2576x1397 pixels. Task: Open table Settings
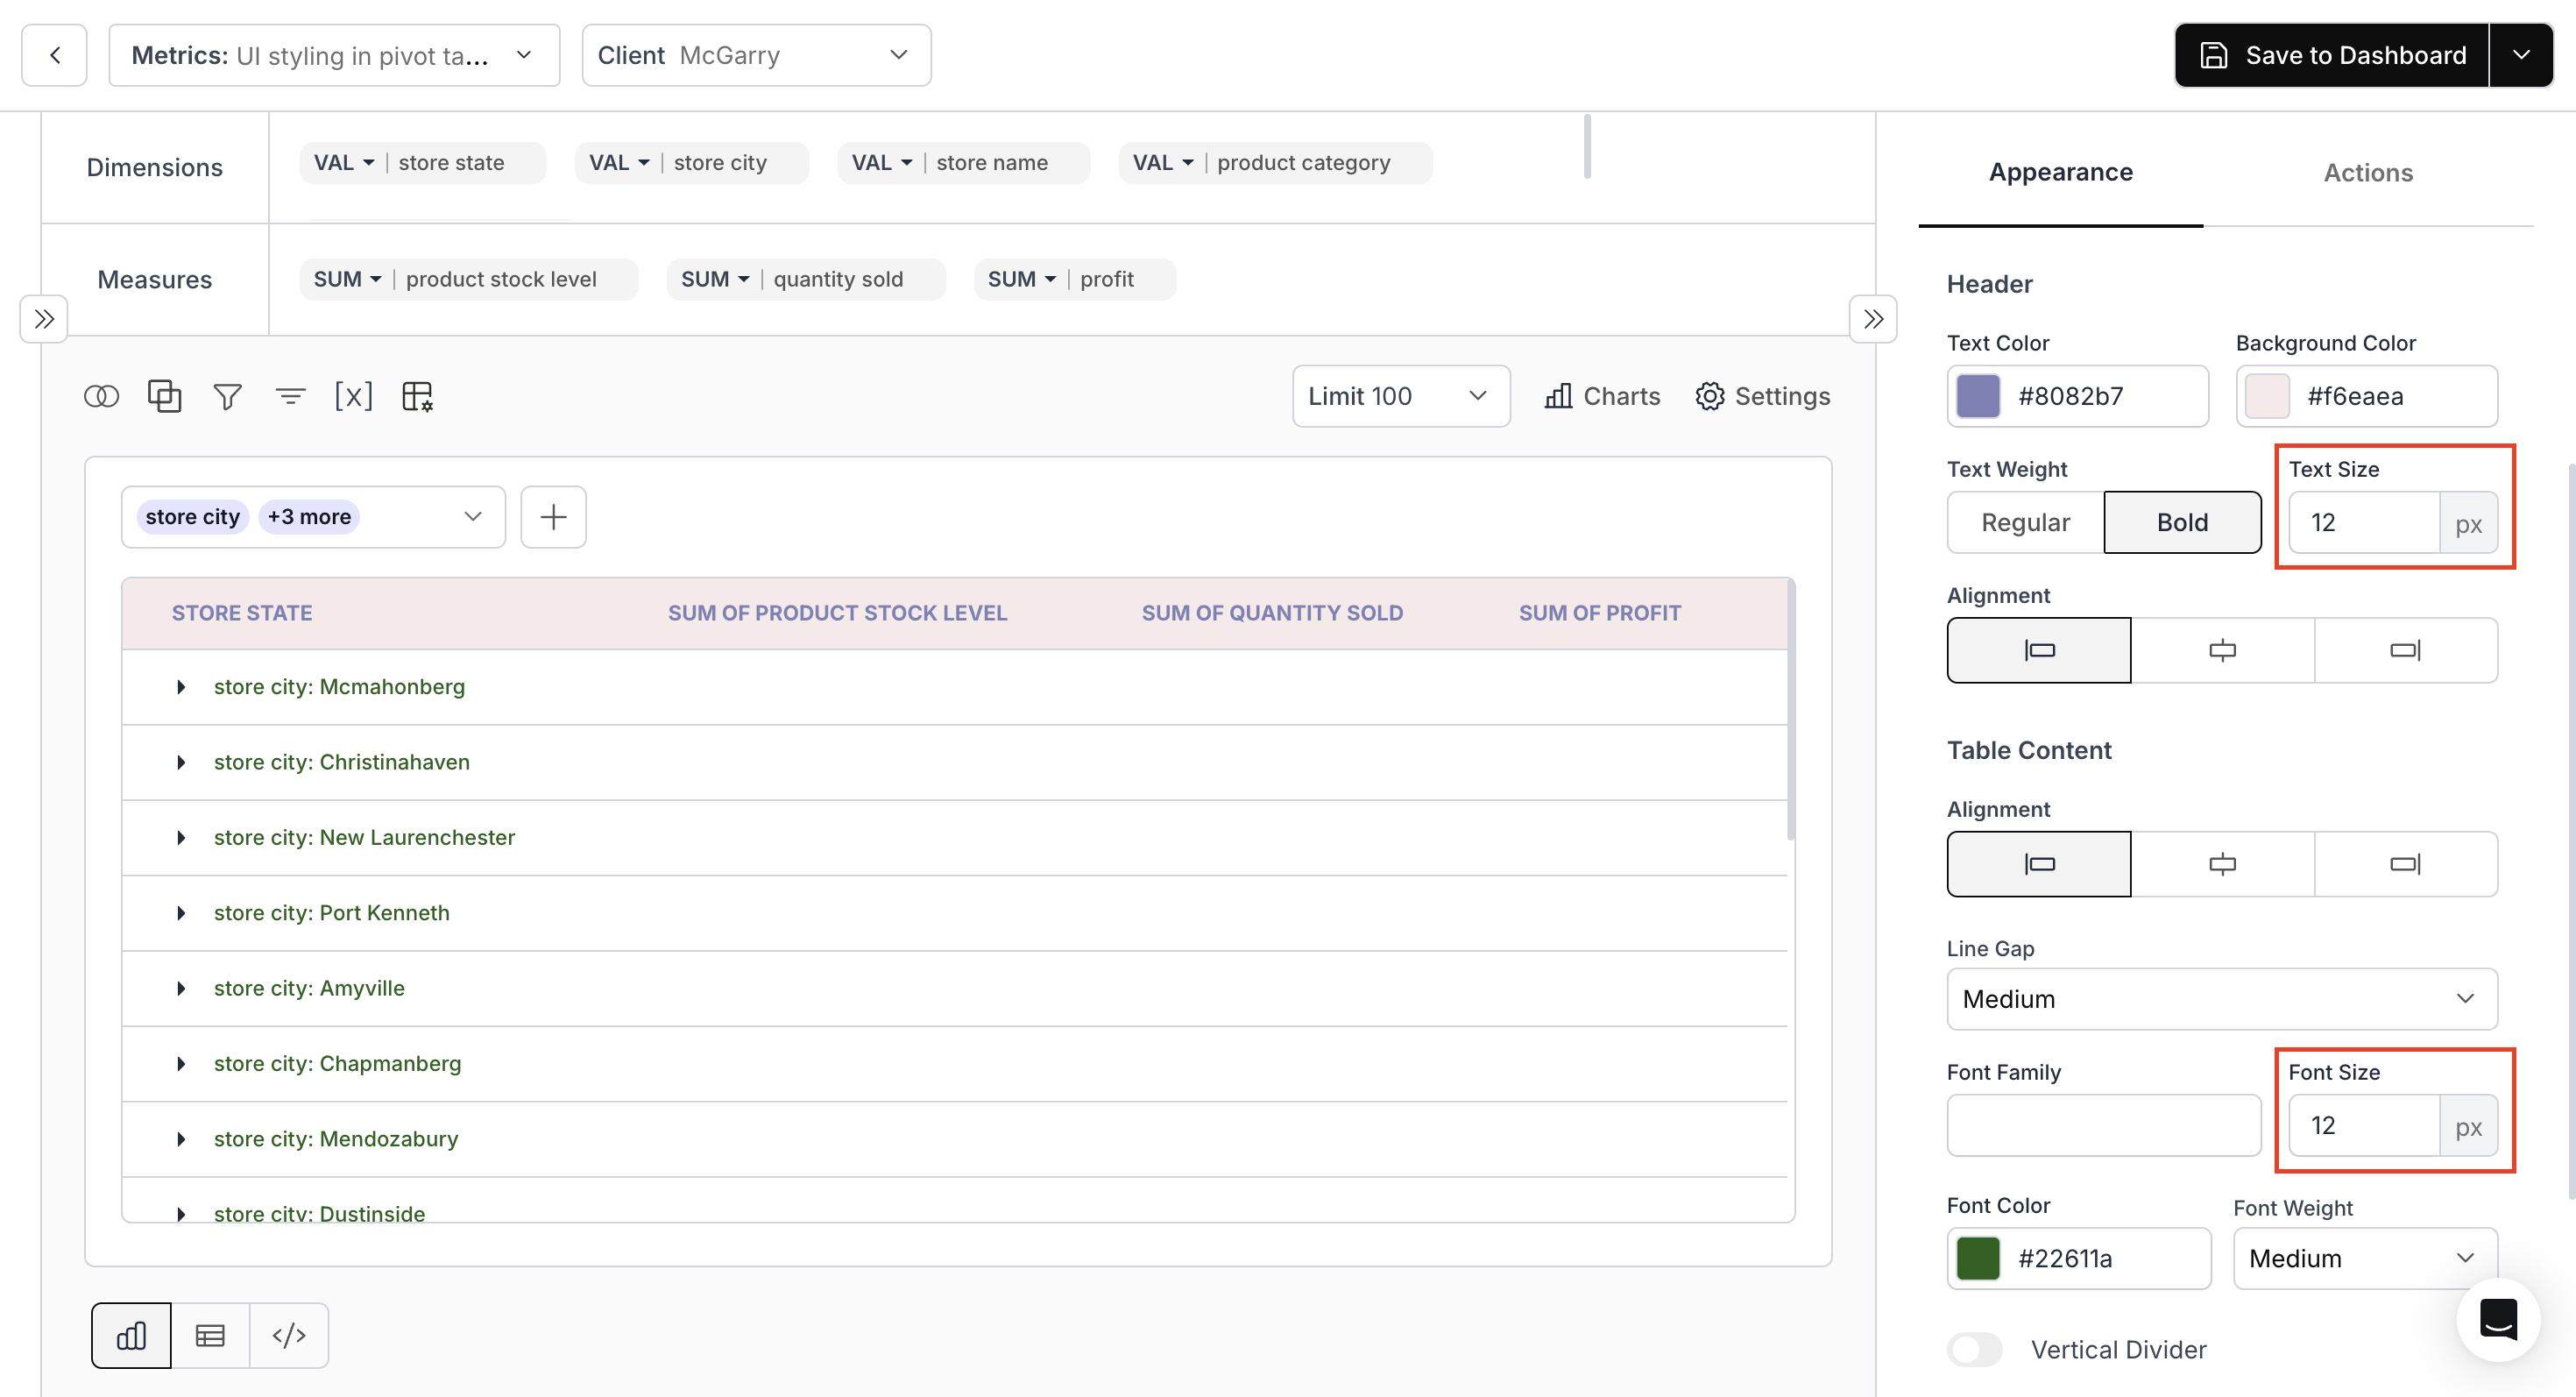pyautogui.click(x=1762, y=396)
